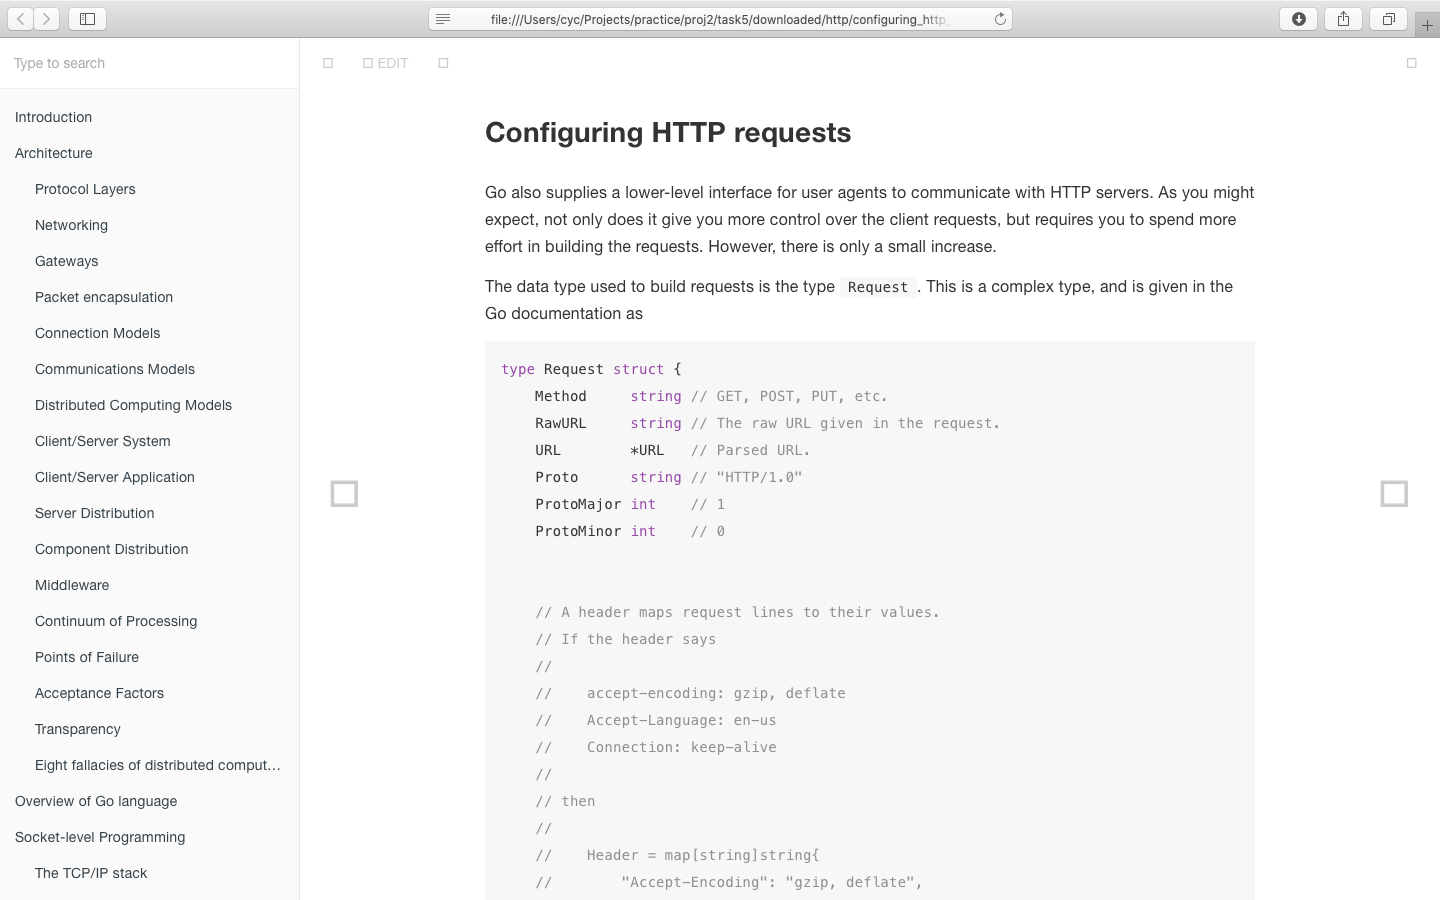Click the file URL address bar
Screen dimensions: 1440x900
[719, 19]
